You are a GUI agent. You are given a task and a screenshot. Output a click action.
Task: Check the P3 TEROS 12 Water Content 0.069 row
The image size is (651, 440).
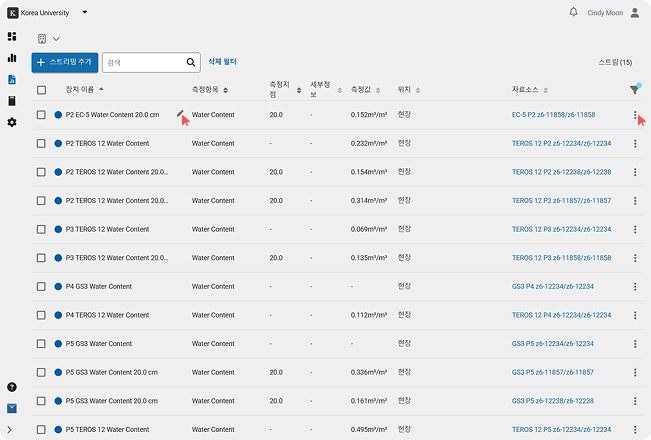[x=41, y=229]
